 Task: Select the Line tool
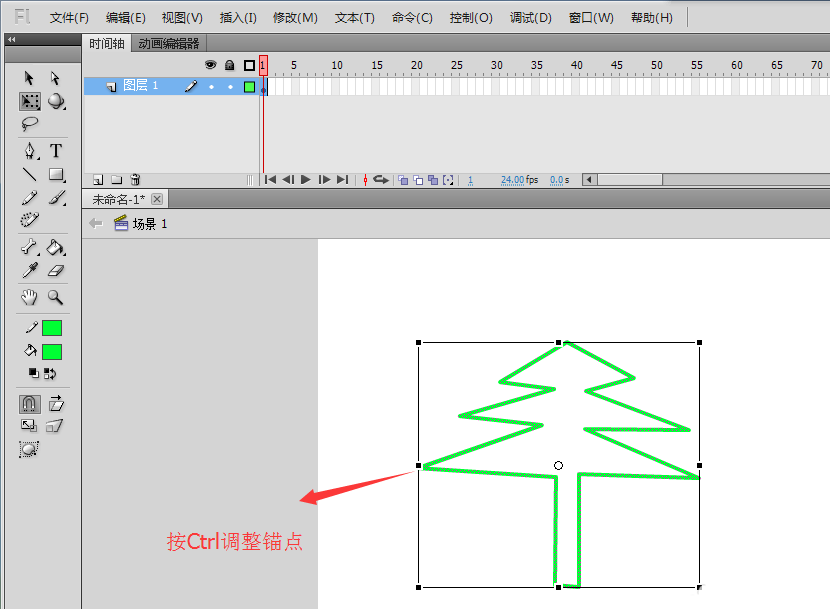(30, 174)
